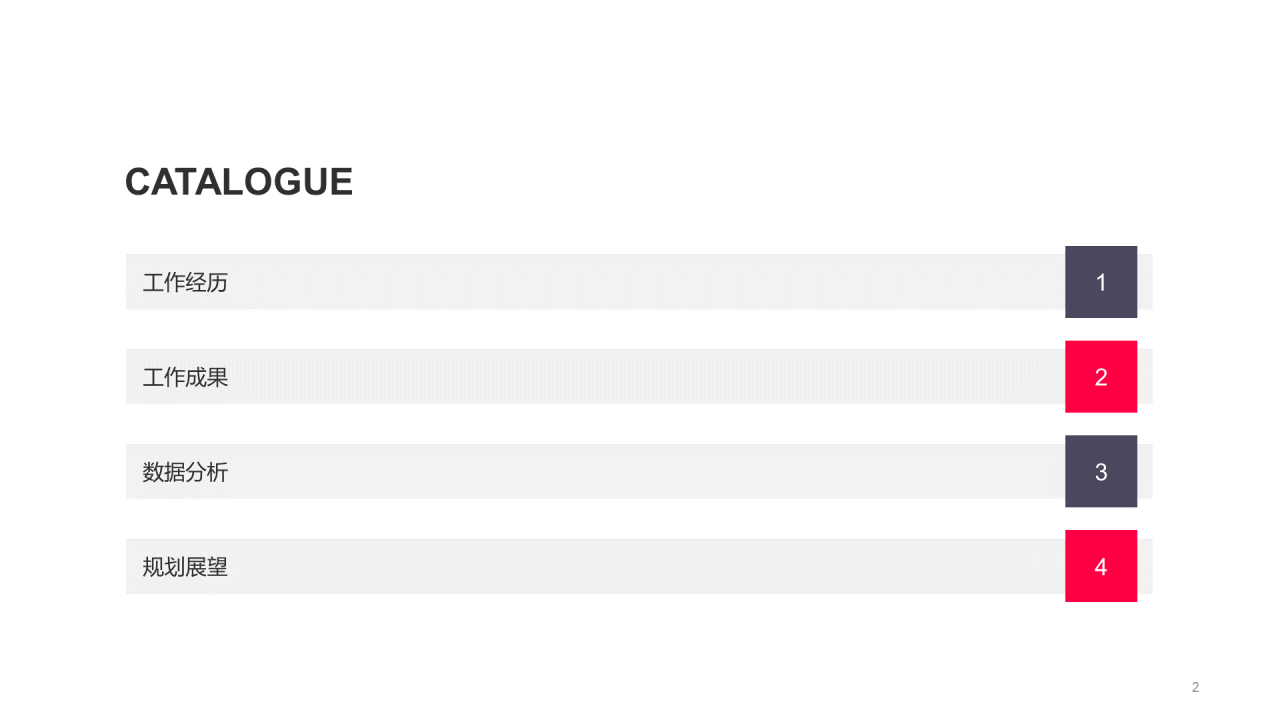Click the gray bar end right of square 1
Viewport: 1280px width, 720px height.
point(1145,282)
